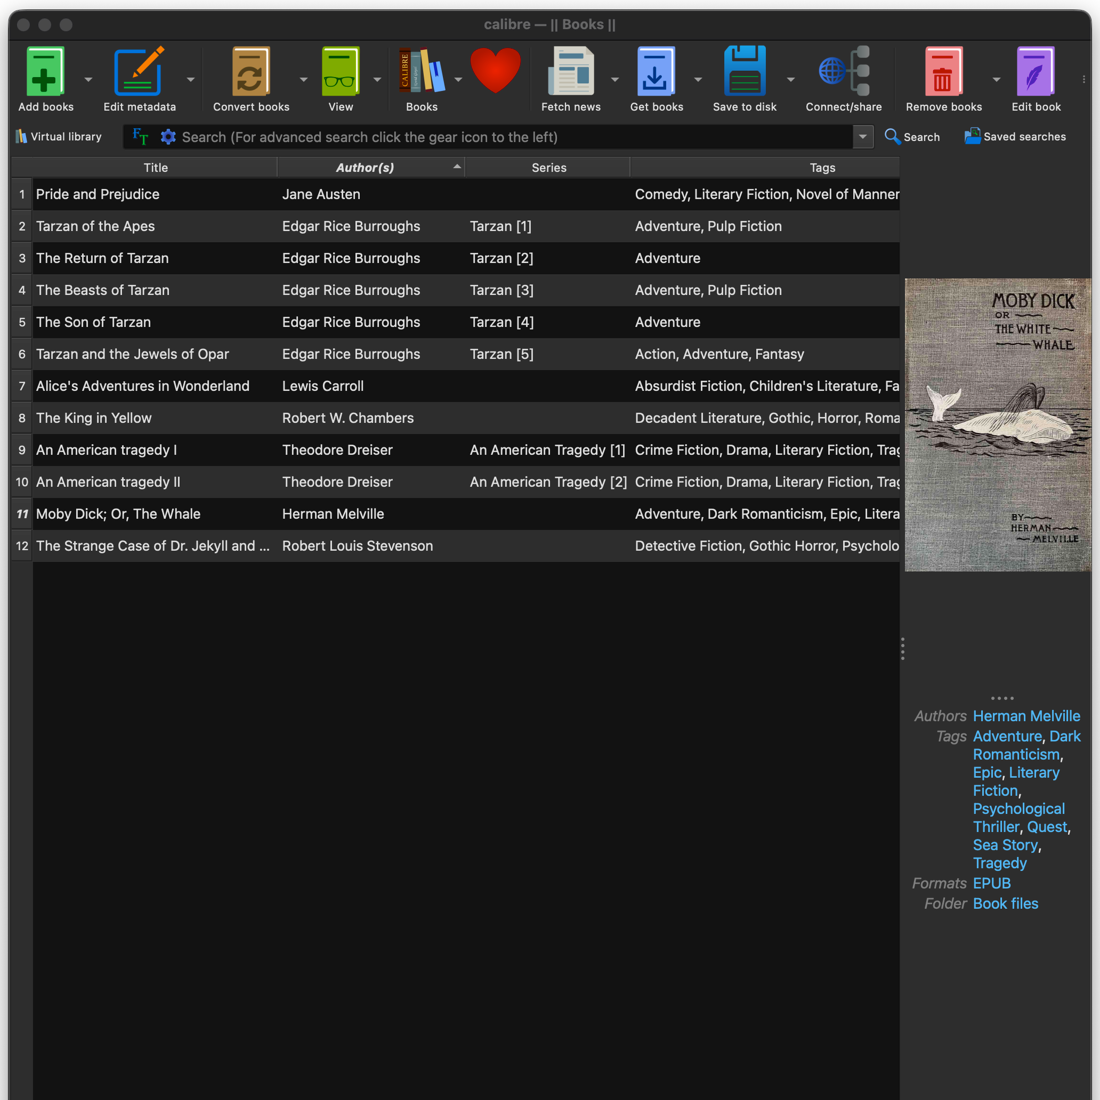Sort by the Title column header
Image resolution: width=1100 pixels, height=1100 pixels.
click(155, 168)
